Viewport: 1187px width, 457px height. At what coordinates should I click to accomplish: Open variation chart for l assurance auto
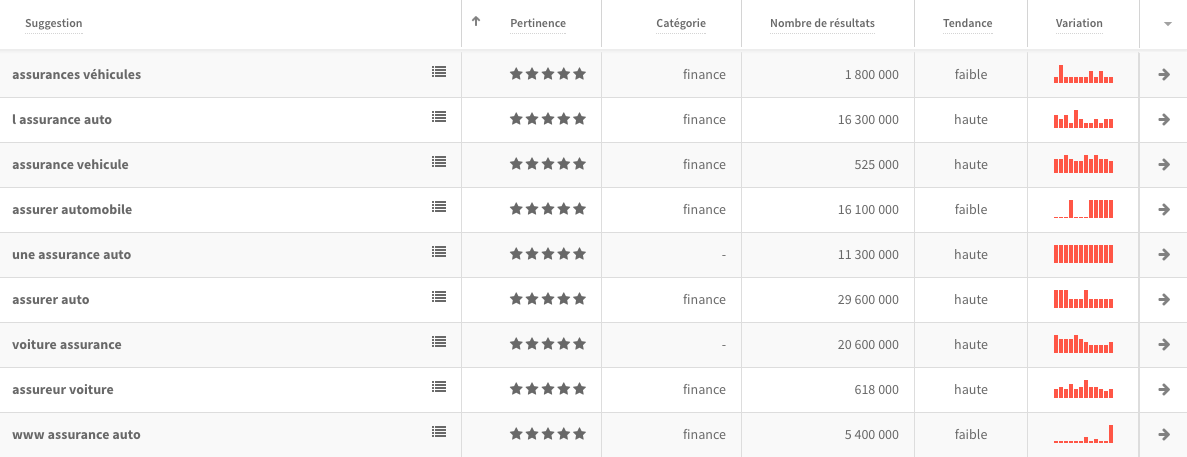[1083, 119]
